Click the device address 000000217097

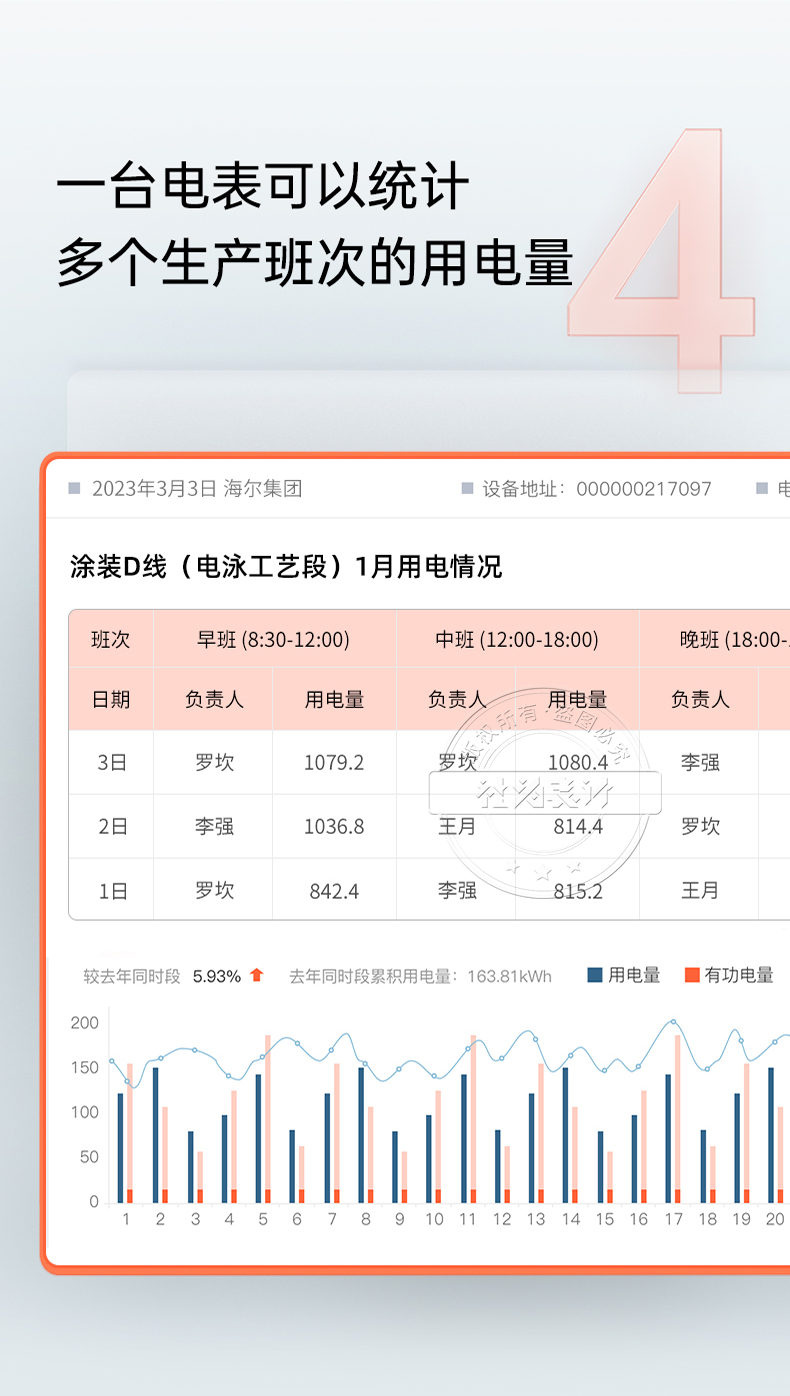(x=630, y=489)
